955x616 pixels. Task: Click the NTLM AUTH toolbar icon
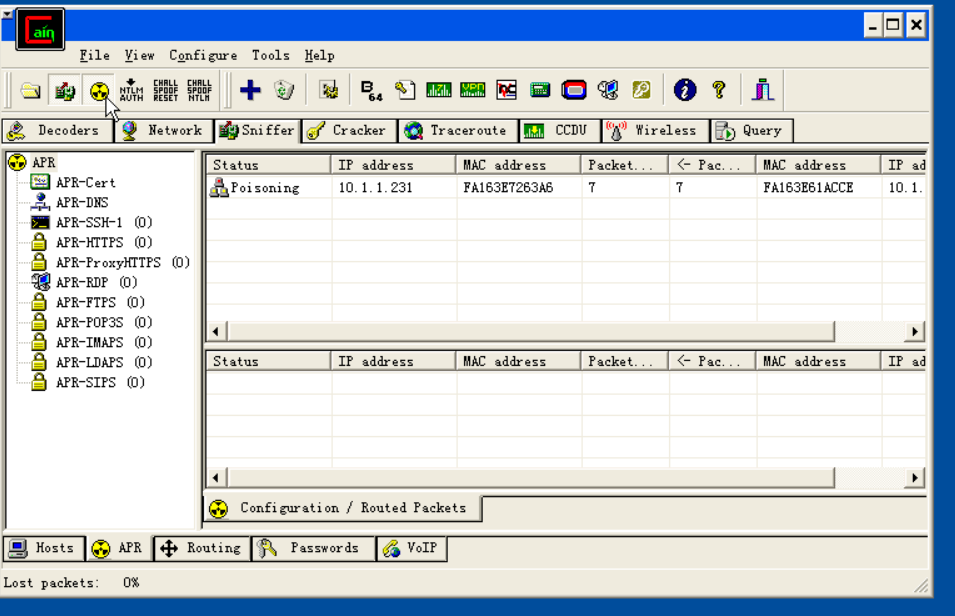point(132,90)
